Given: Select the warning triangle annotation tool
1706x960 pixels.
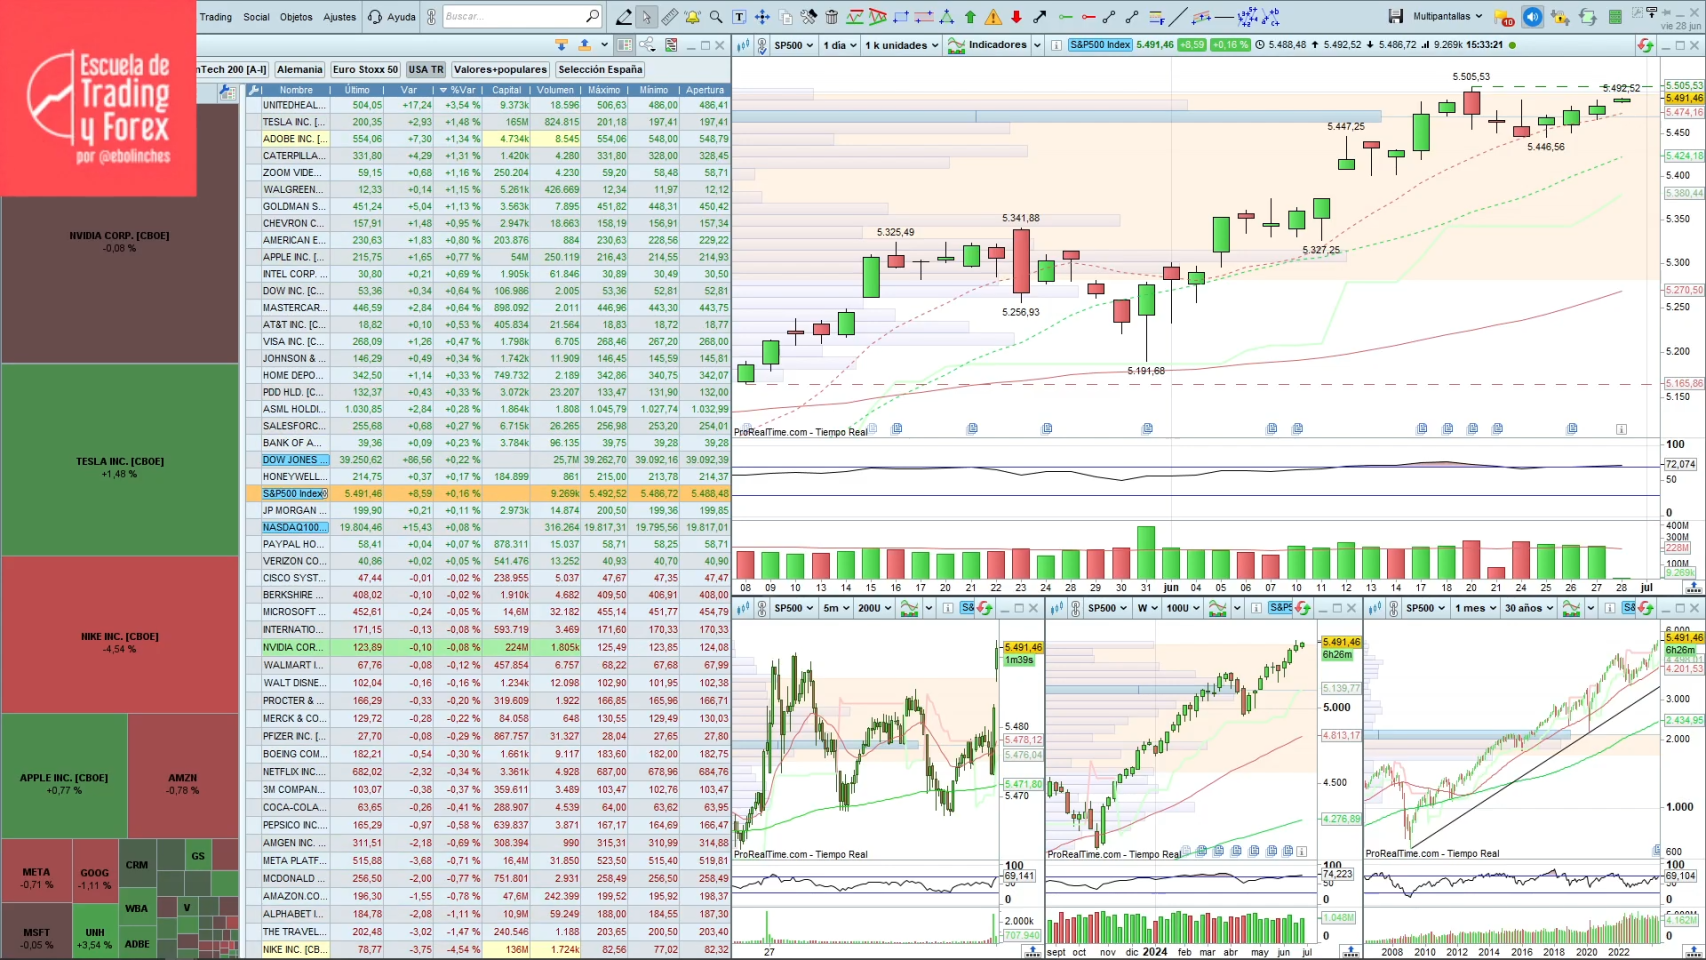Looking at the screenshot, I should [x=993, y=15].
